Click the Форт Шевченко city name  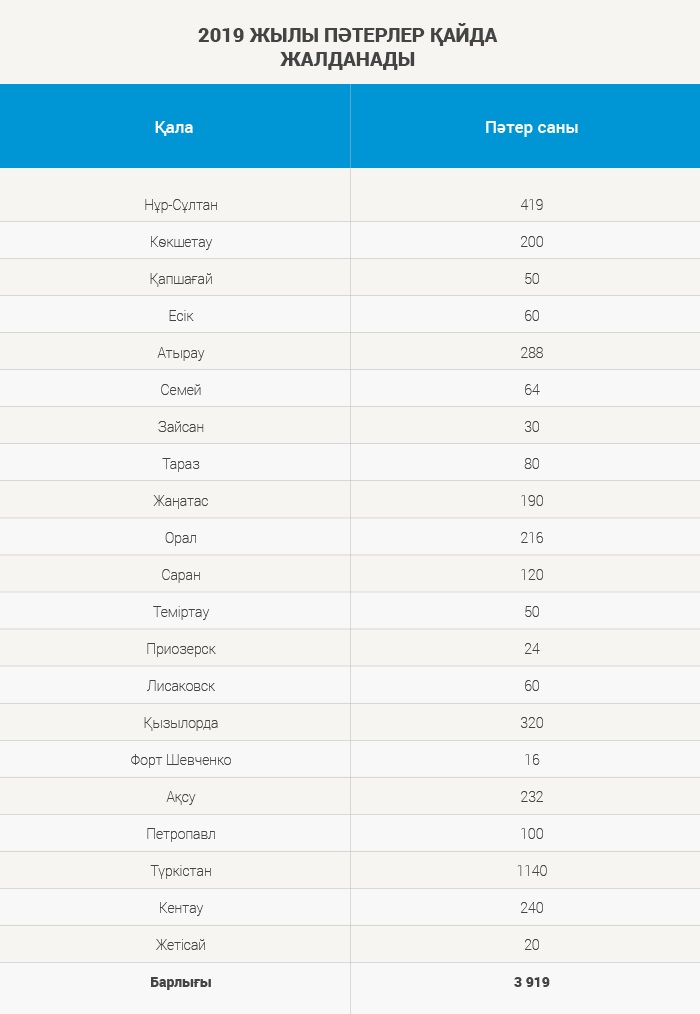click(x=180, y=760)
